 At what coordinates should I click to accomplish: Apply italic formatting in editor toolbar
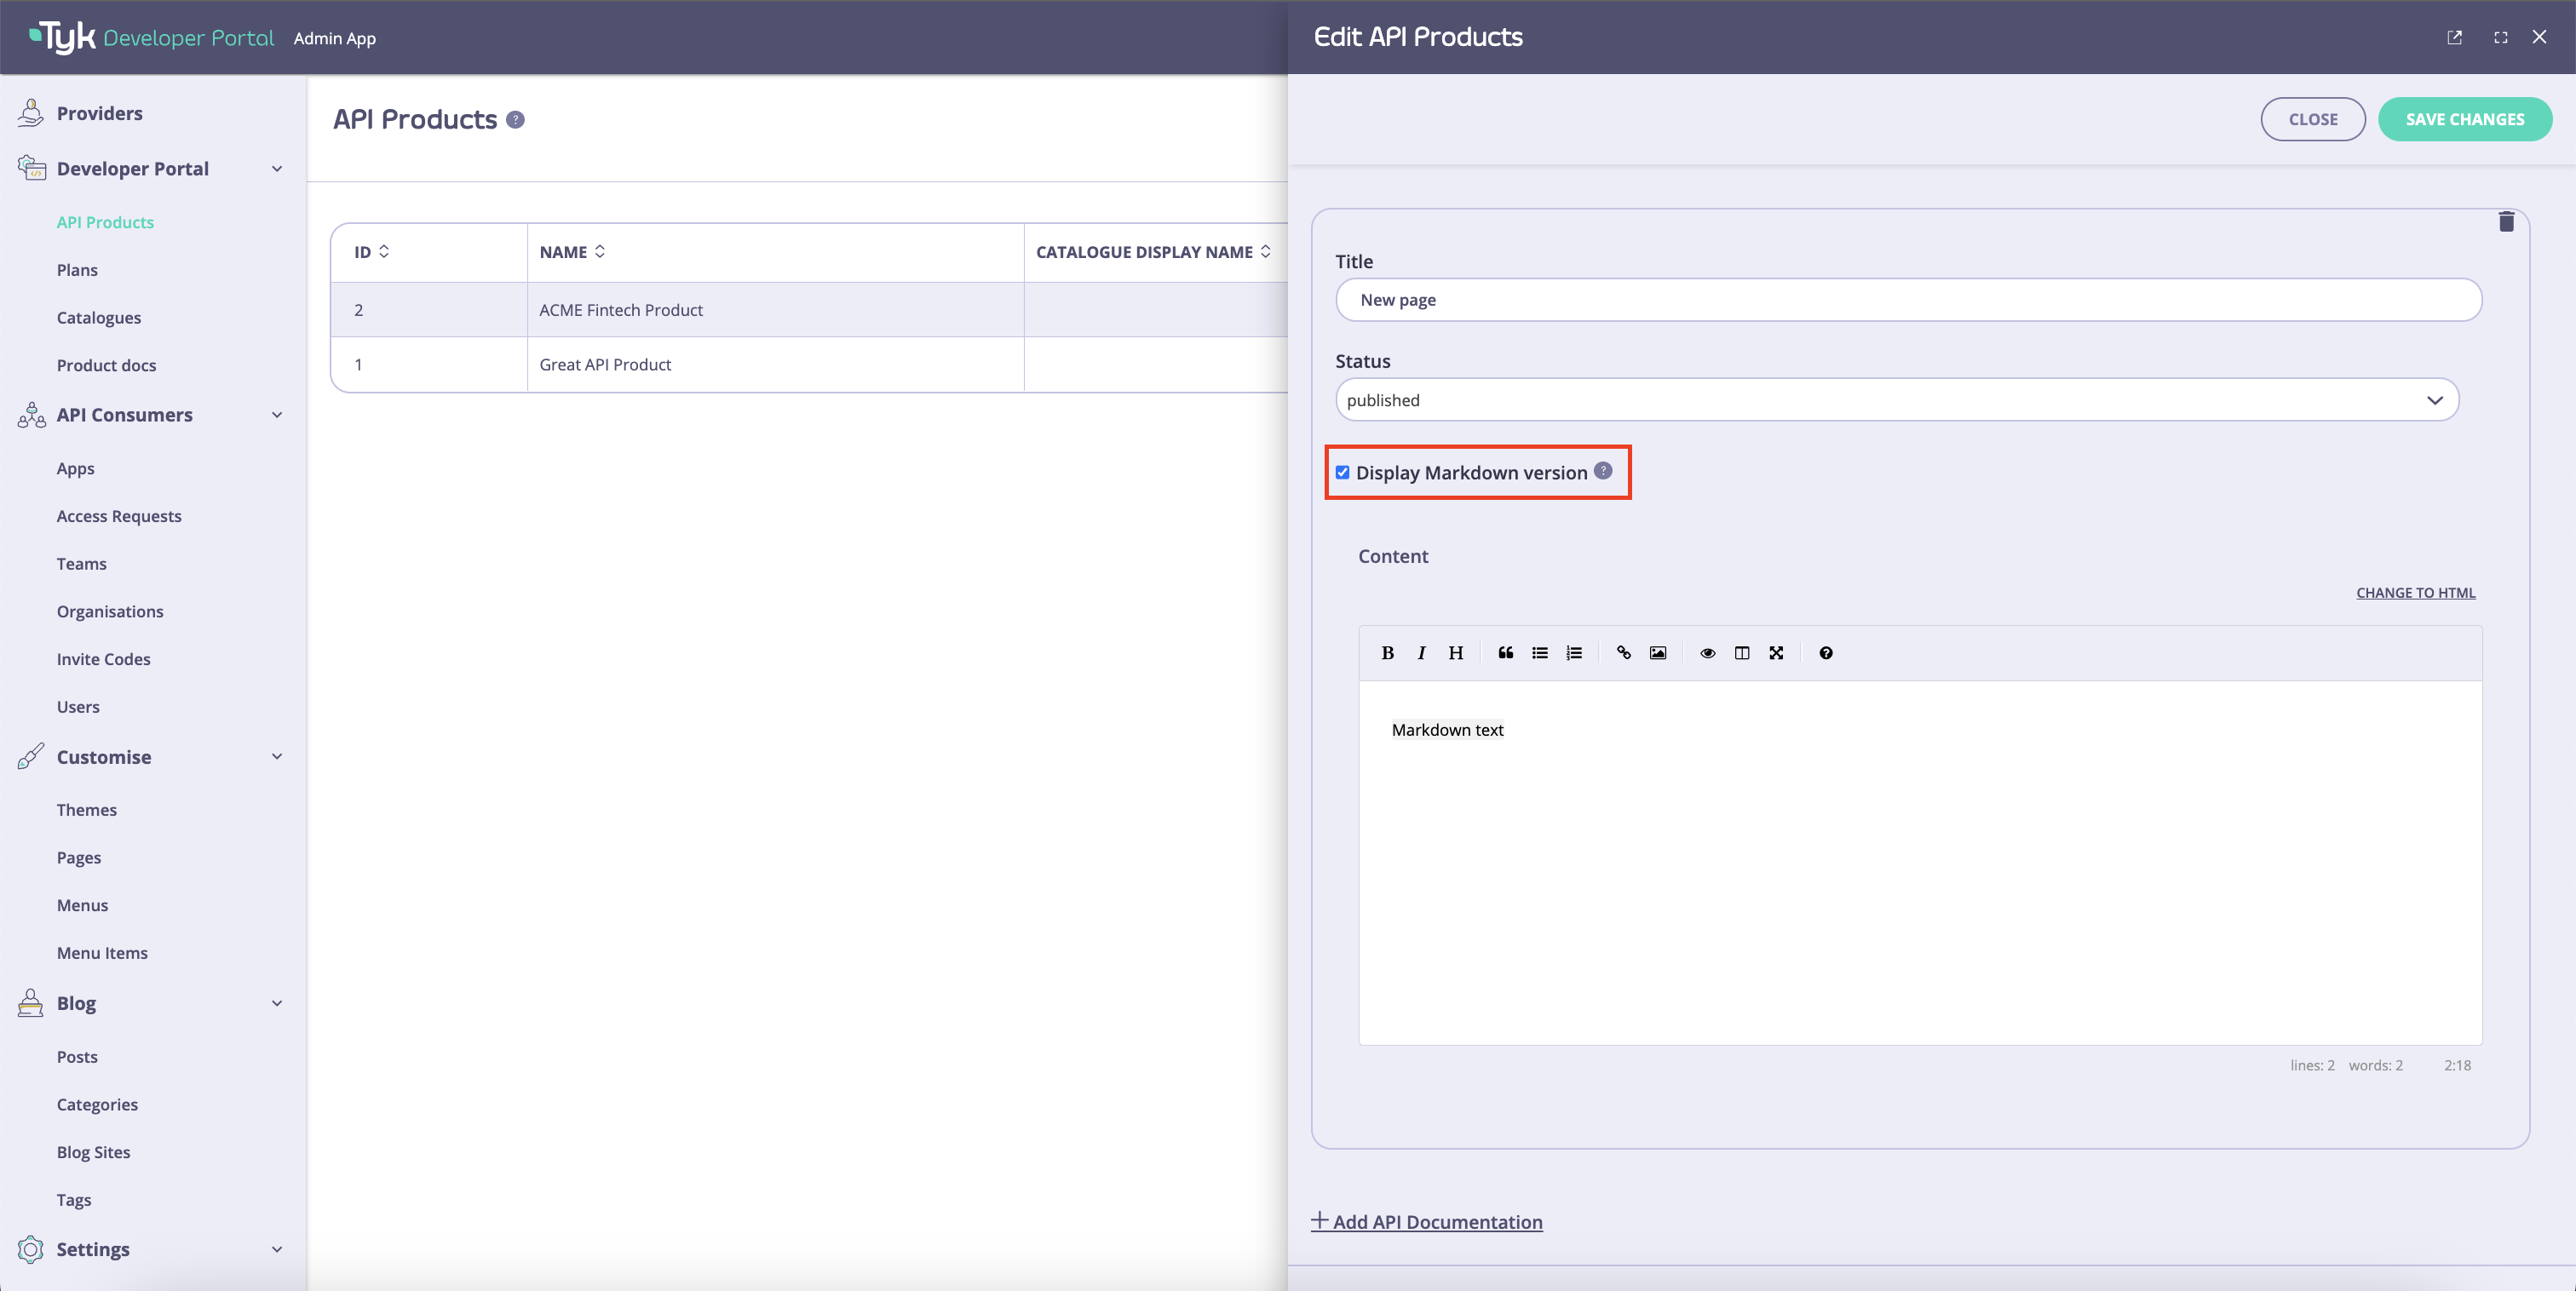(x=1421, y=653)
